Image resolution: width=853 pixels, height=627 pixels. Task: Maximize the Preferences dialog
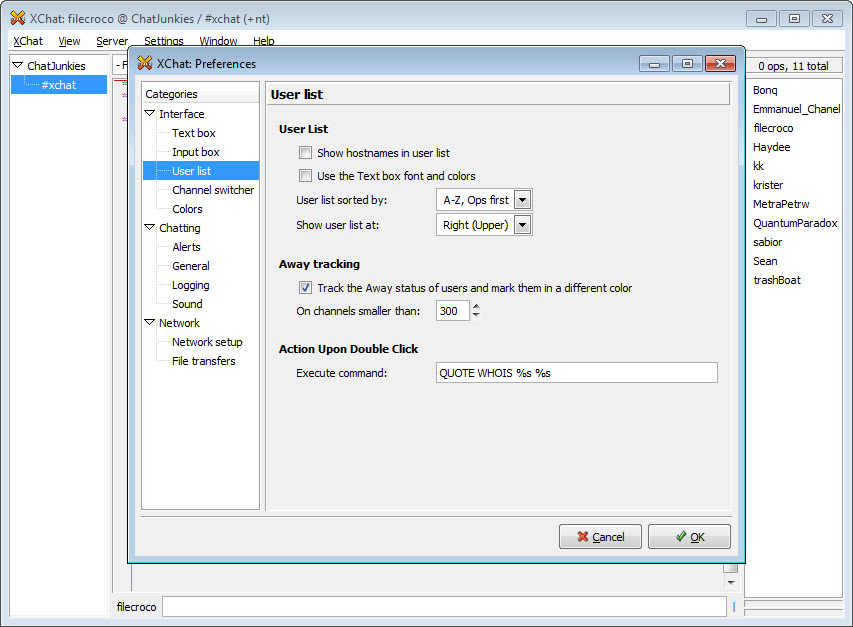point(687,64)
